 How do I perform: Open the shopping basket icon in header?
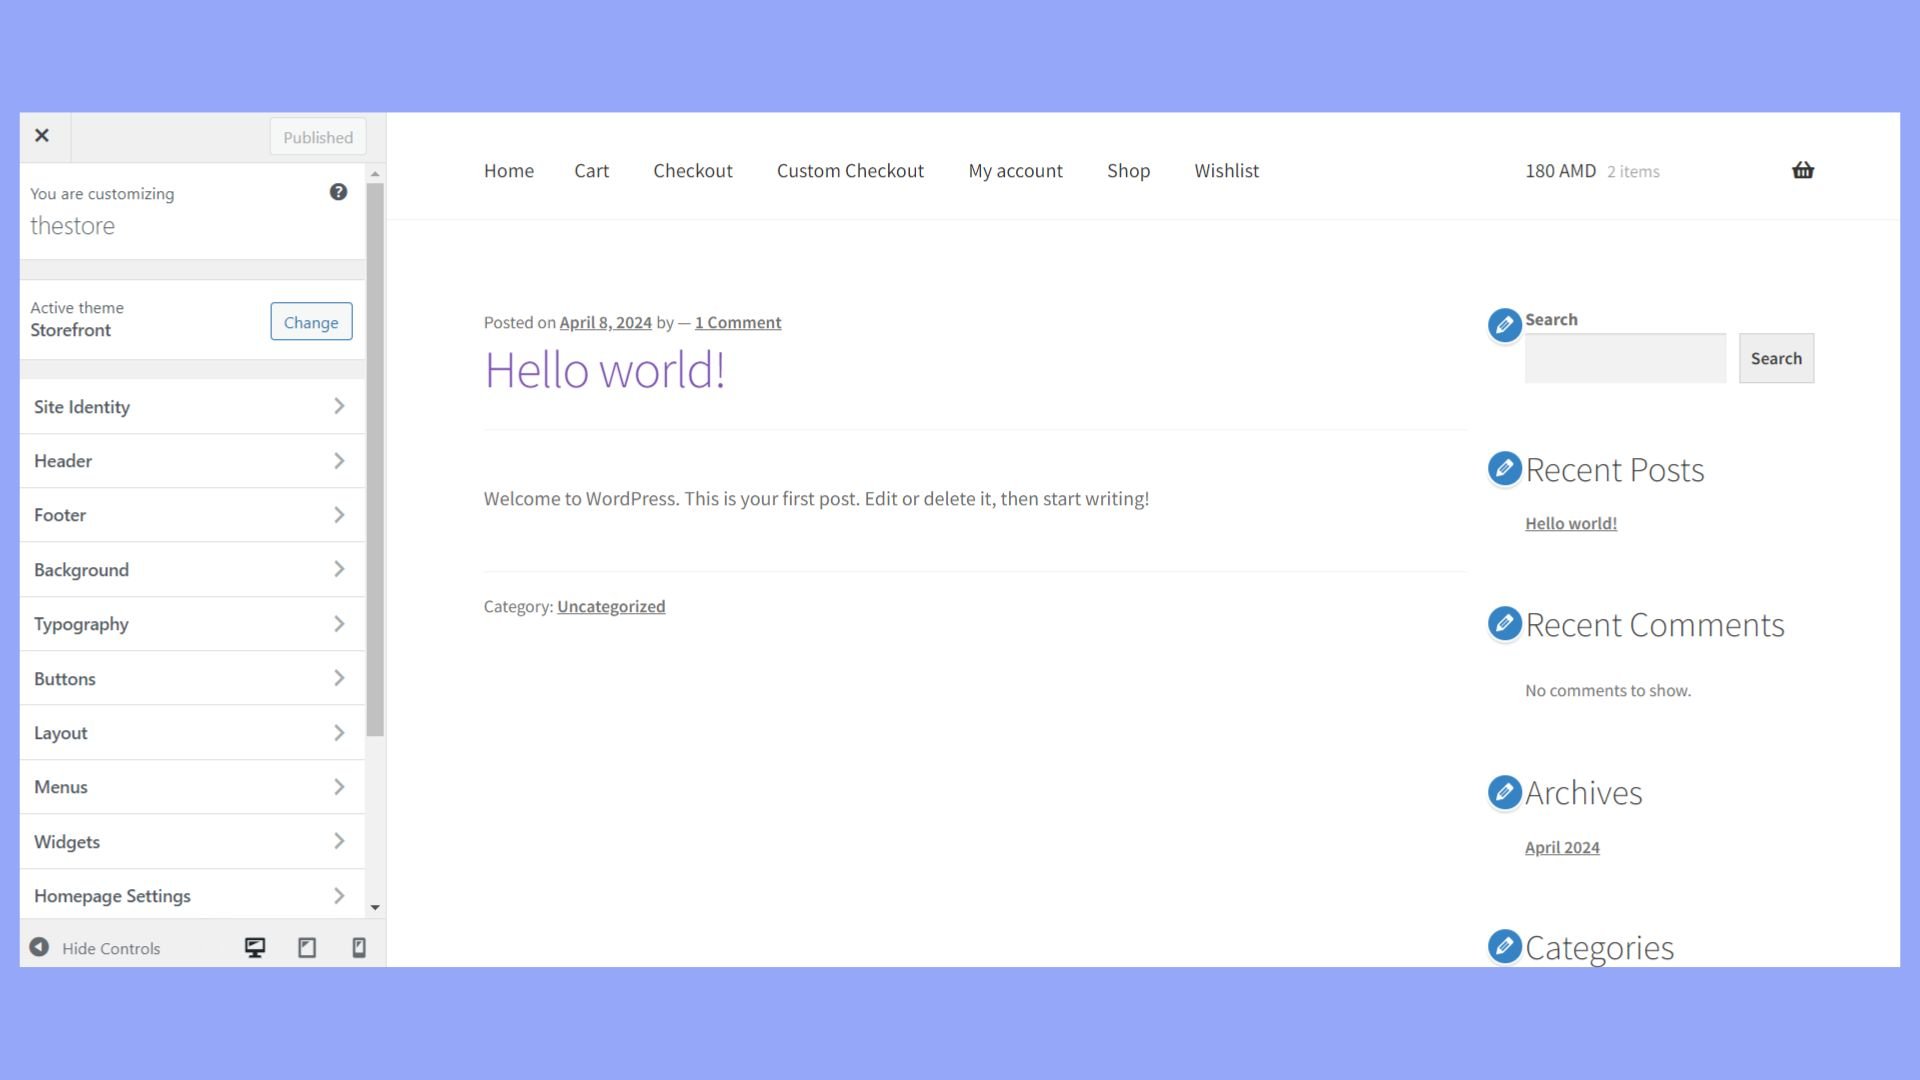[1802, 170]
